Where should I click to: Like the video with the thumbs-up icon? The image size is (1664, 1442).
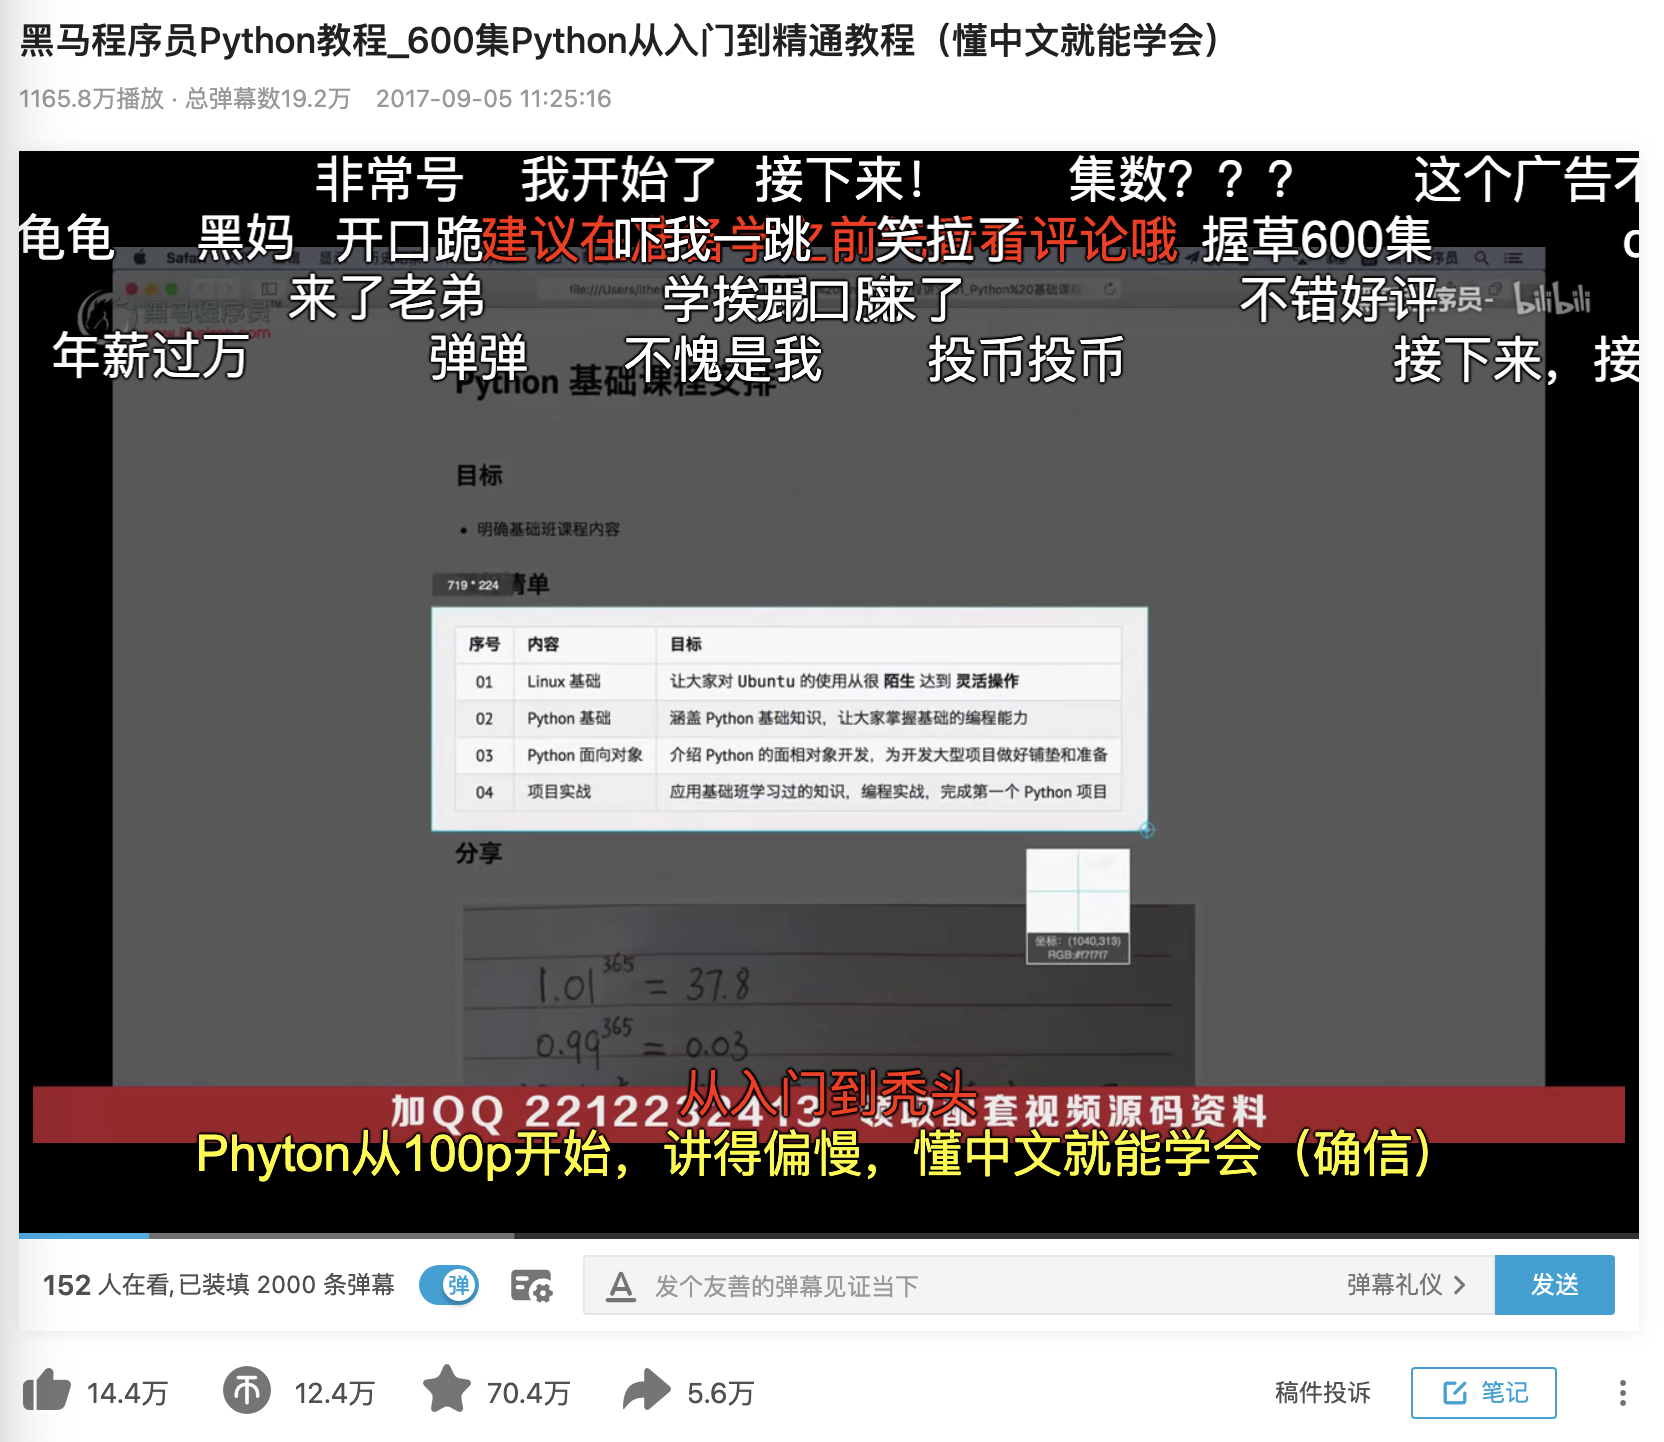click(47, 1391)
